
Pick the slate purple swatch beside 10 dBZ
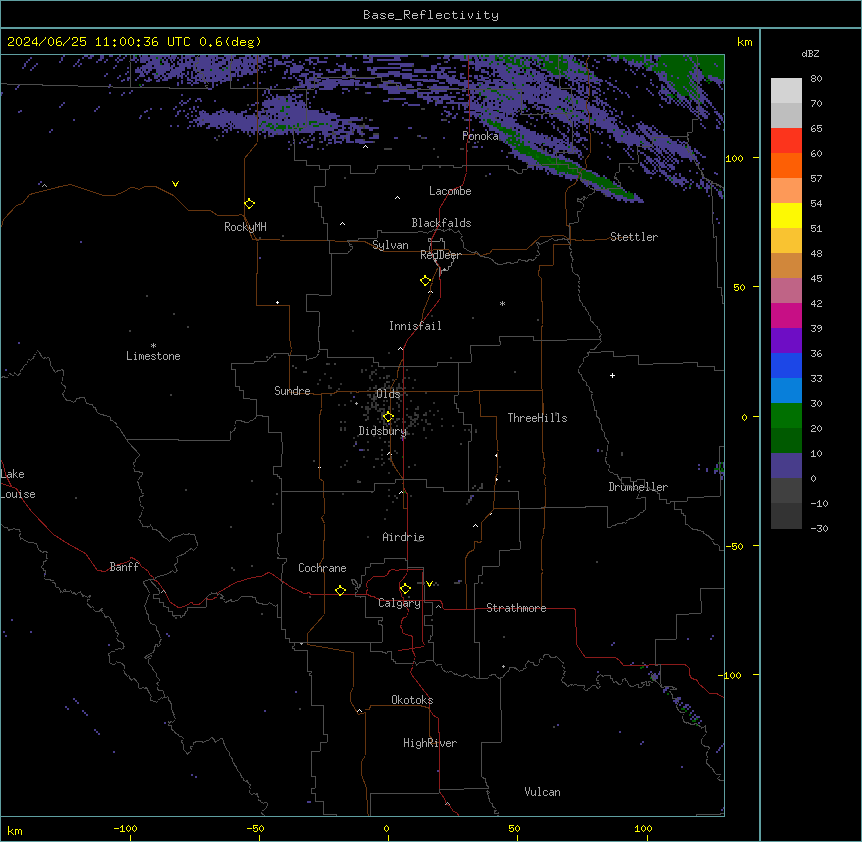pos(786,466)
